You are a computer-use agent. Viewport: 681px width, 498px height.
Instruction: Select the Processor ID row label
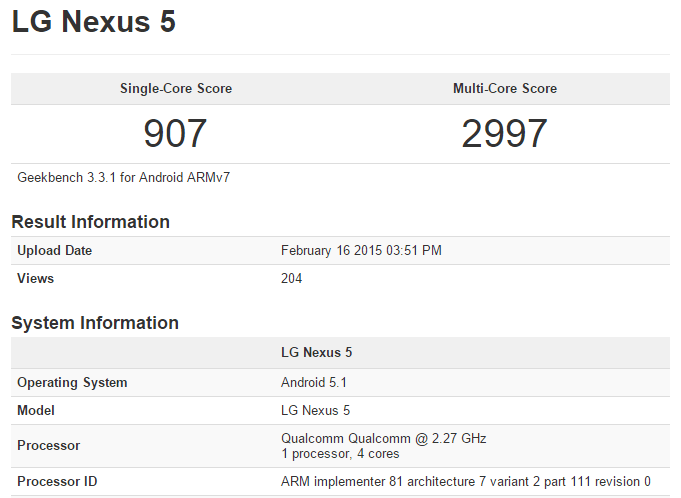coord(57,482)
